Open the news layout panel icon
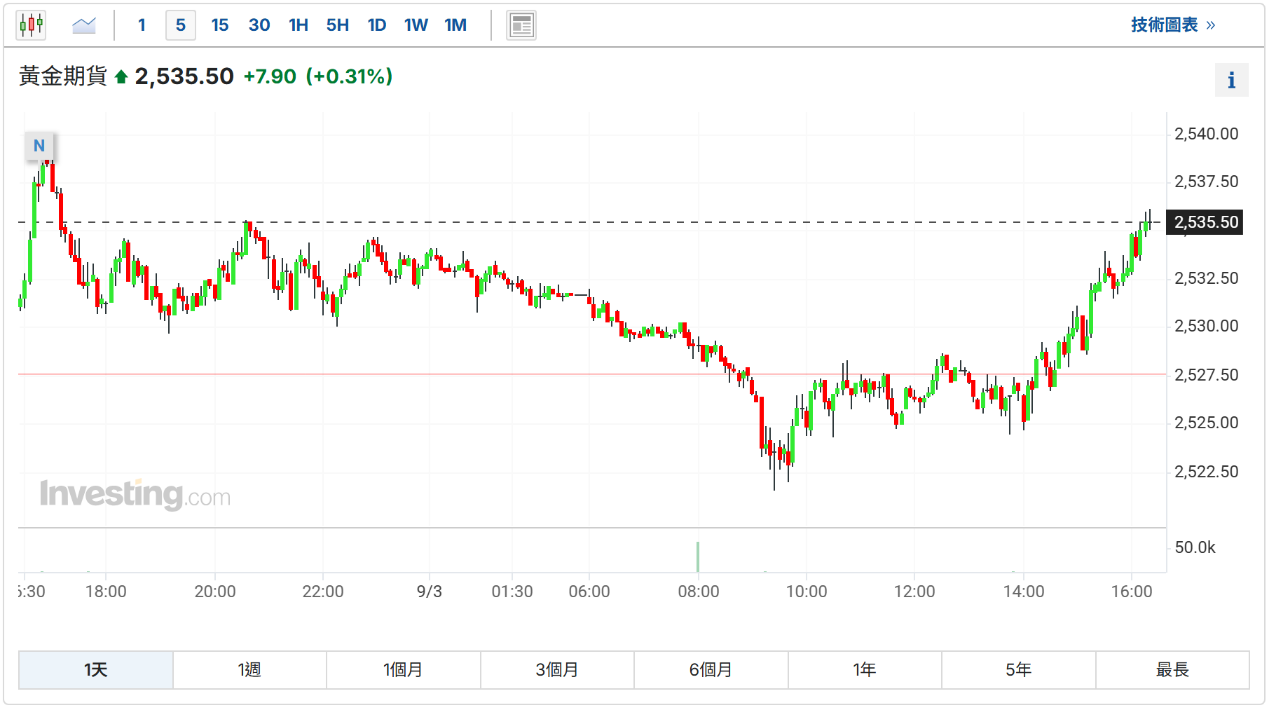 pyautogui.click(x=521, y=25)
